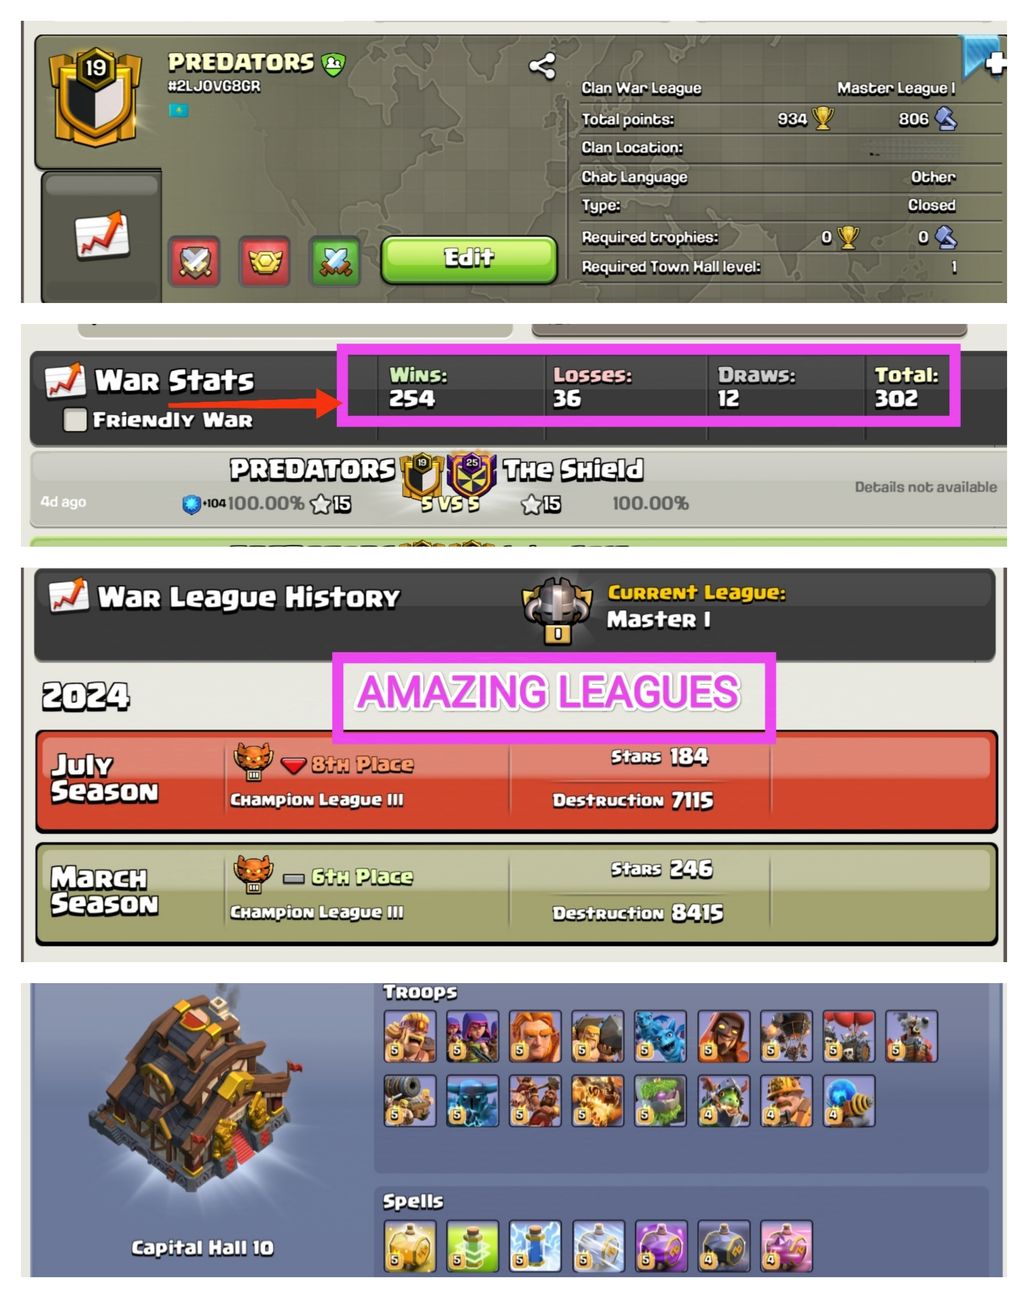This screenshot has height=1298, width=1028.
Task: Select the clan statistics chart tab
Action: (x=102, y=236)
